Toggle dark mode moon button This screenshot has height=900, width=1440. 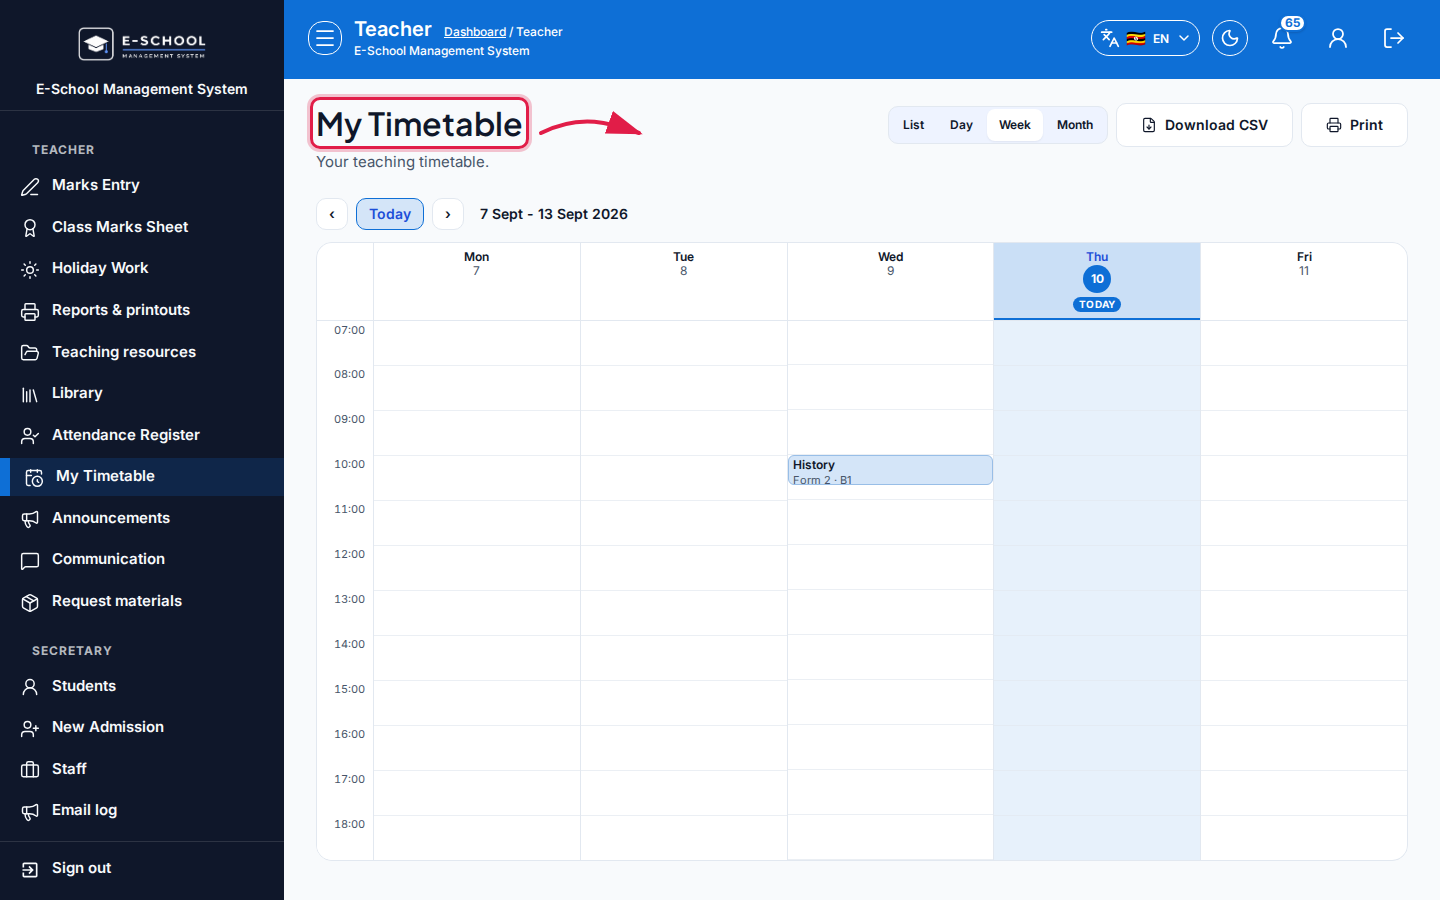click(1230, 38)
